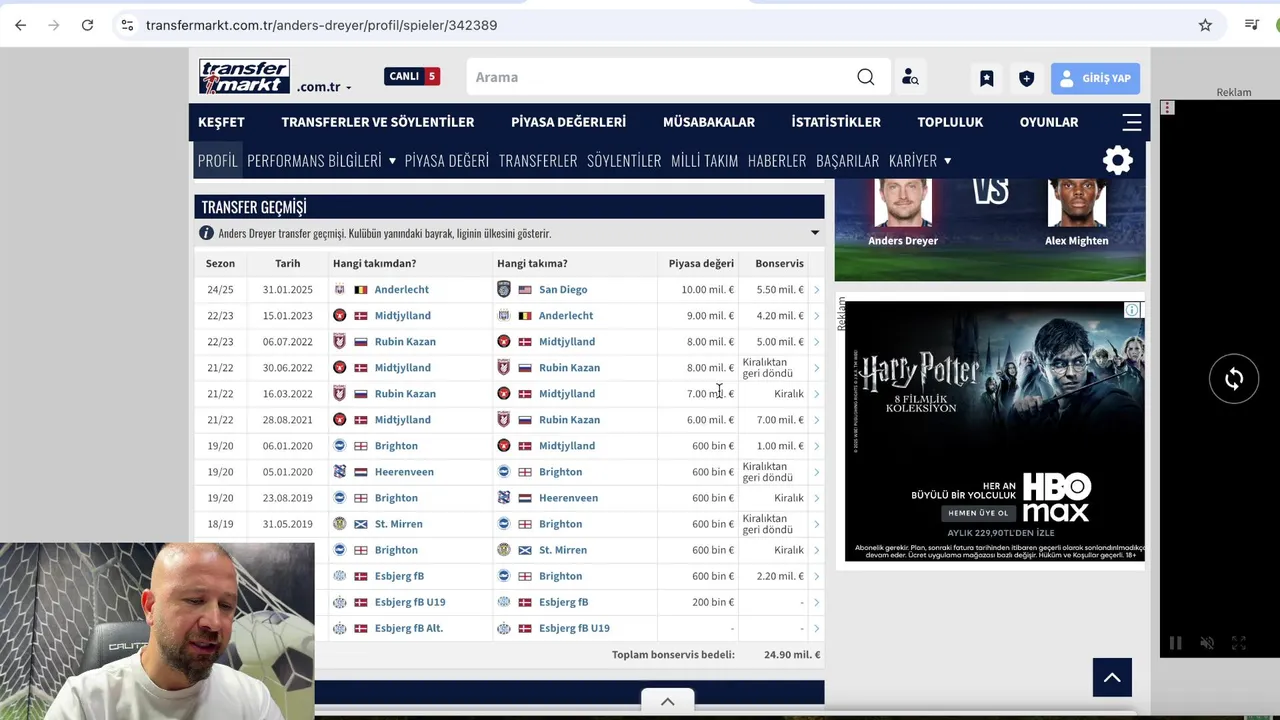Open the San Diego club link

point(563,290)
